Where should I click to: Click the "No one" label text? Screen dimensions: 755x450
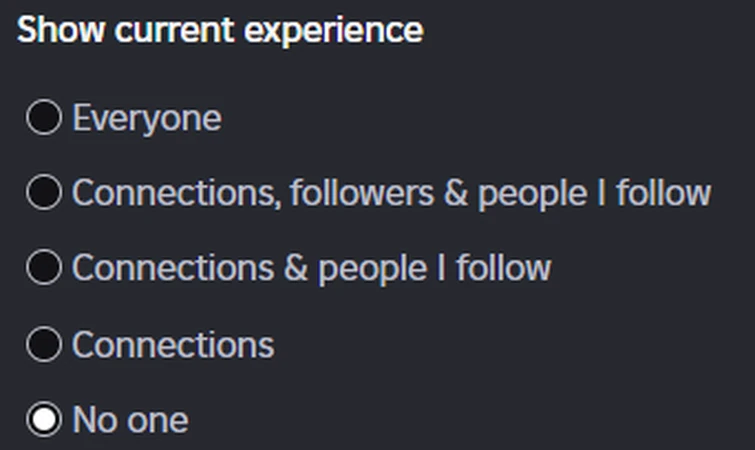pyautogui.click(x=130, y=419)
